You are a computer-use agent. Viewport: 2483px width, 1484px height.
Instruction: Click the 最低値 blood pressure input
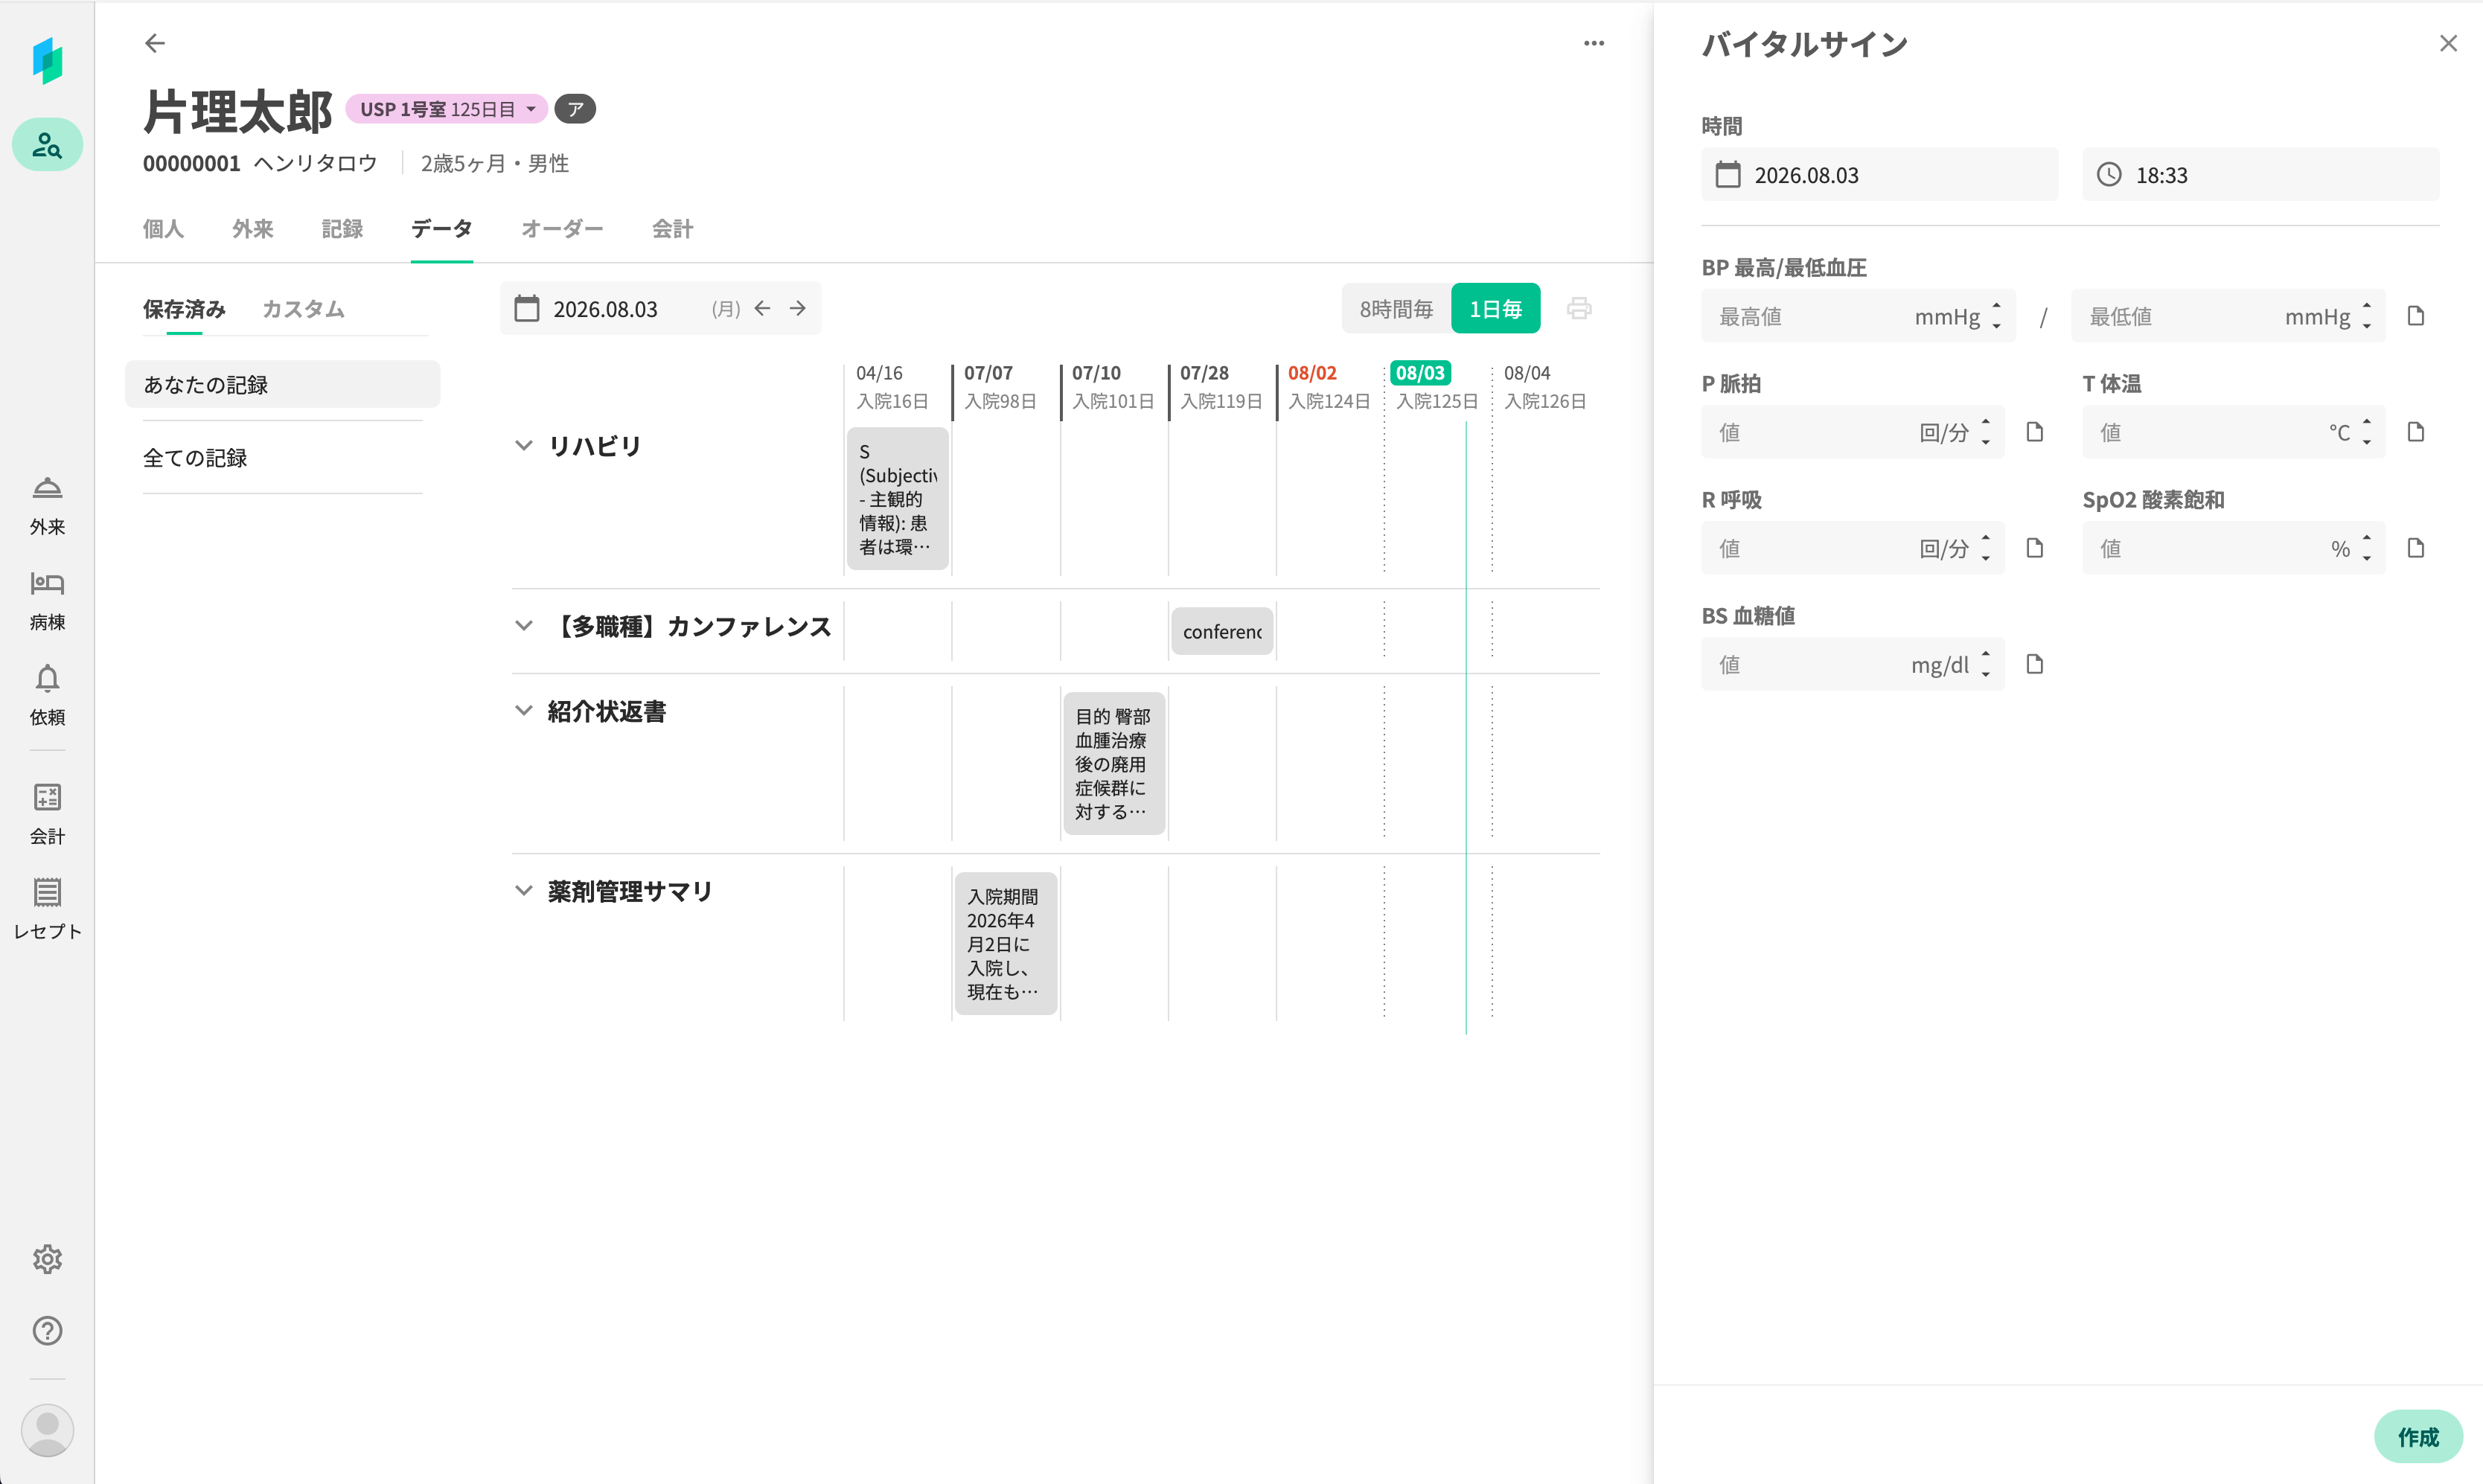tap(2228, 316)
